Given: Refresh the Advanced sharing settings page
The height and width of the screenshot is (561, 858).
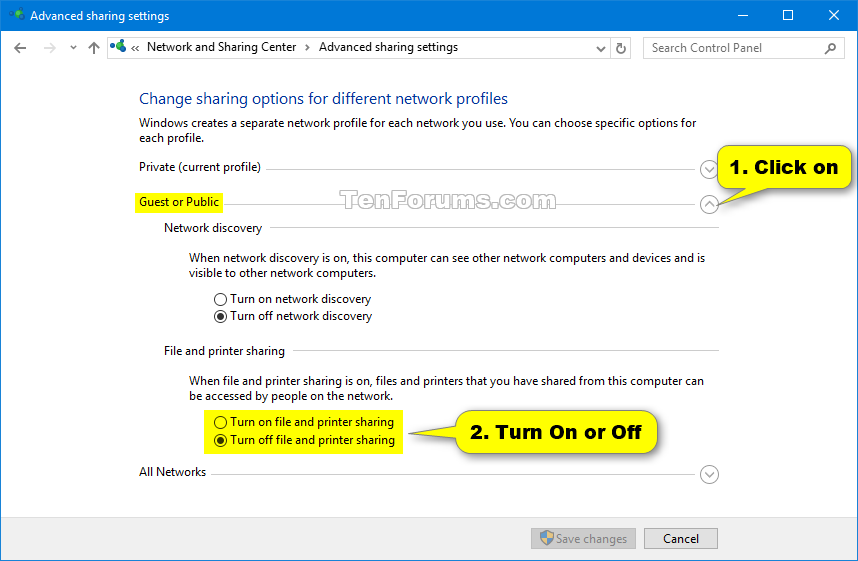Looking at the screenshot, I should click(x=621, y=49).
